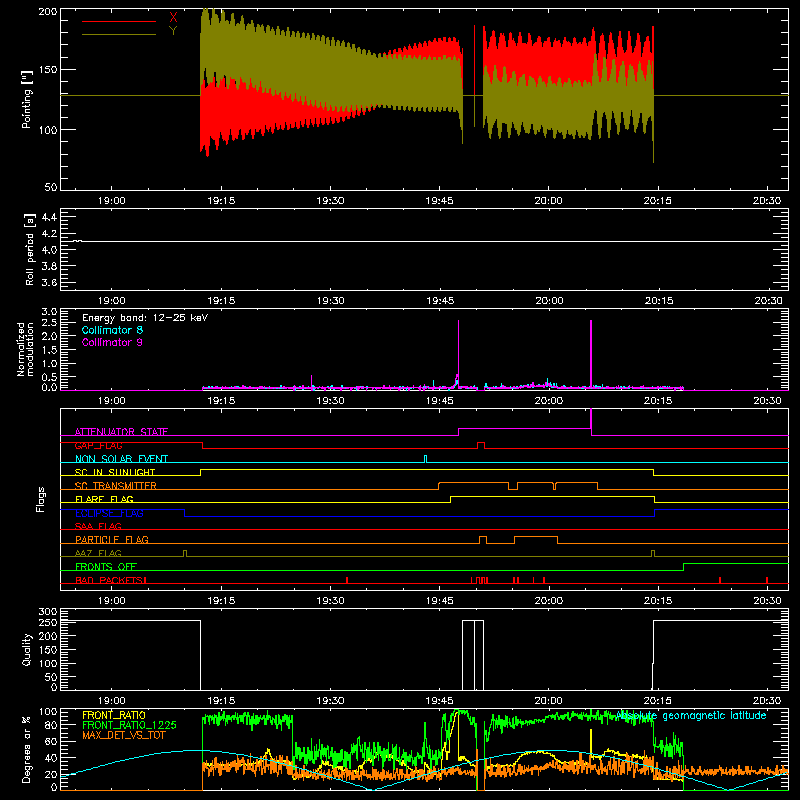The image size is (800, 800).
Task: Click the '2.5' value on modulation axis
Action: point(49,322)
